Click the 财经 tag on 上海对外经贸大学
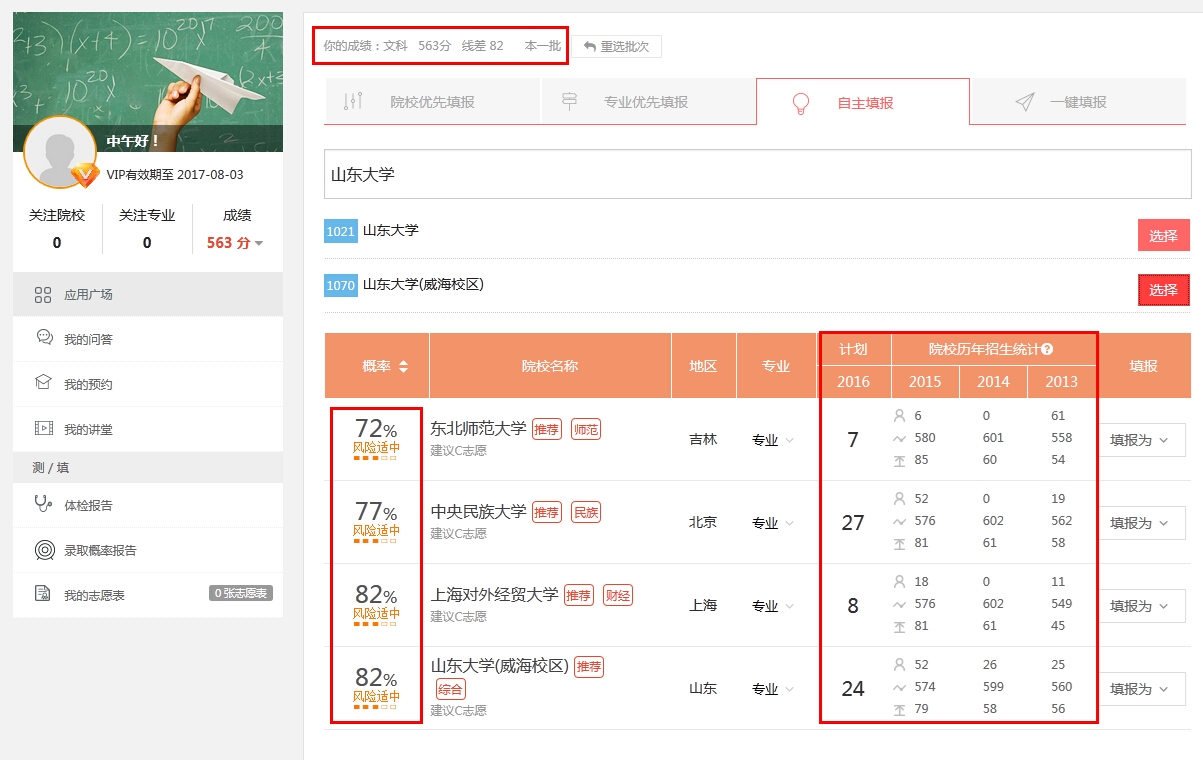This screenshot has height=760, width=1203. click(x=618, y=595)
